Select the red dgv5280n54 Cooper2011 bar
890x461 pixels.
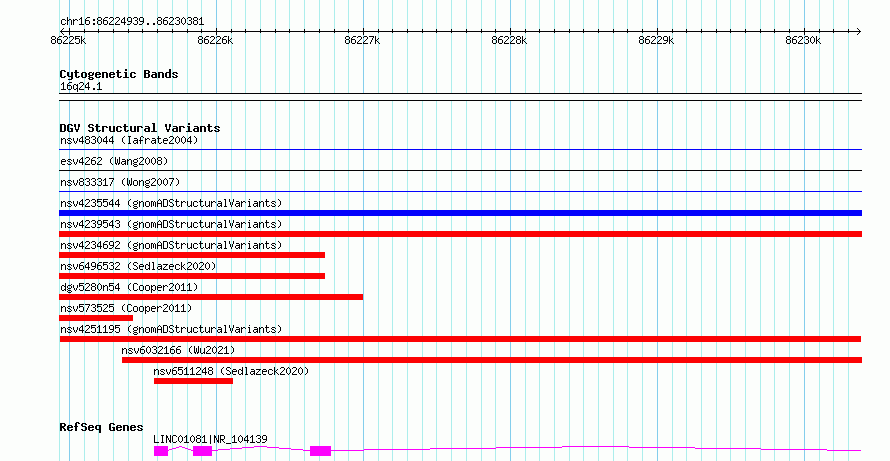point(211,297)
